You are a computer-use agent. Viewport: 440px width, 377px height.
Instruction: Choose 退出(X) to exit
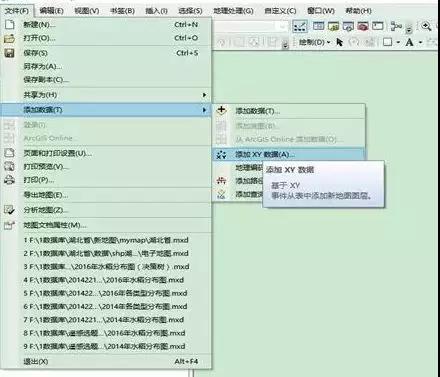tap(107, 361)
